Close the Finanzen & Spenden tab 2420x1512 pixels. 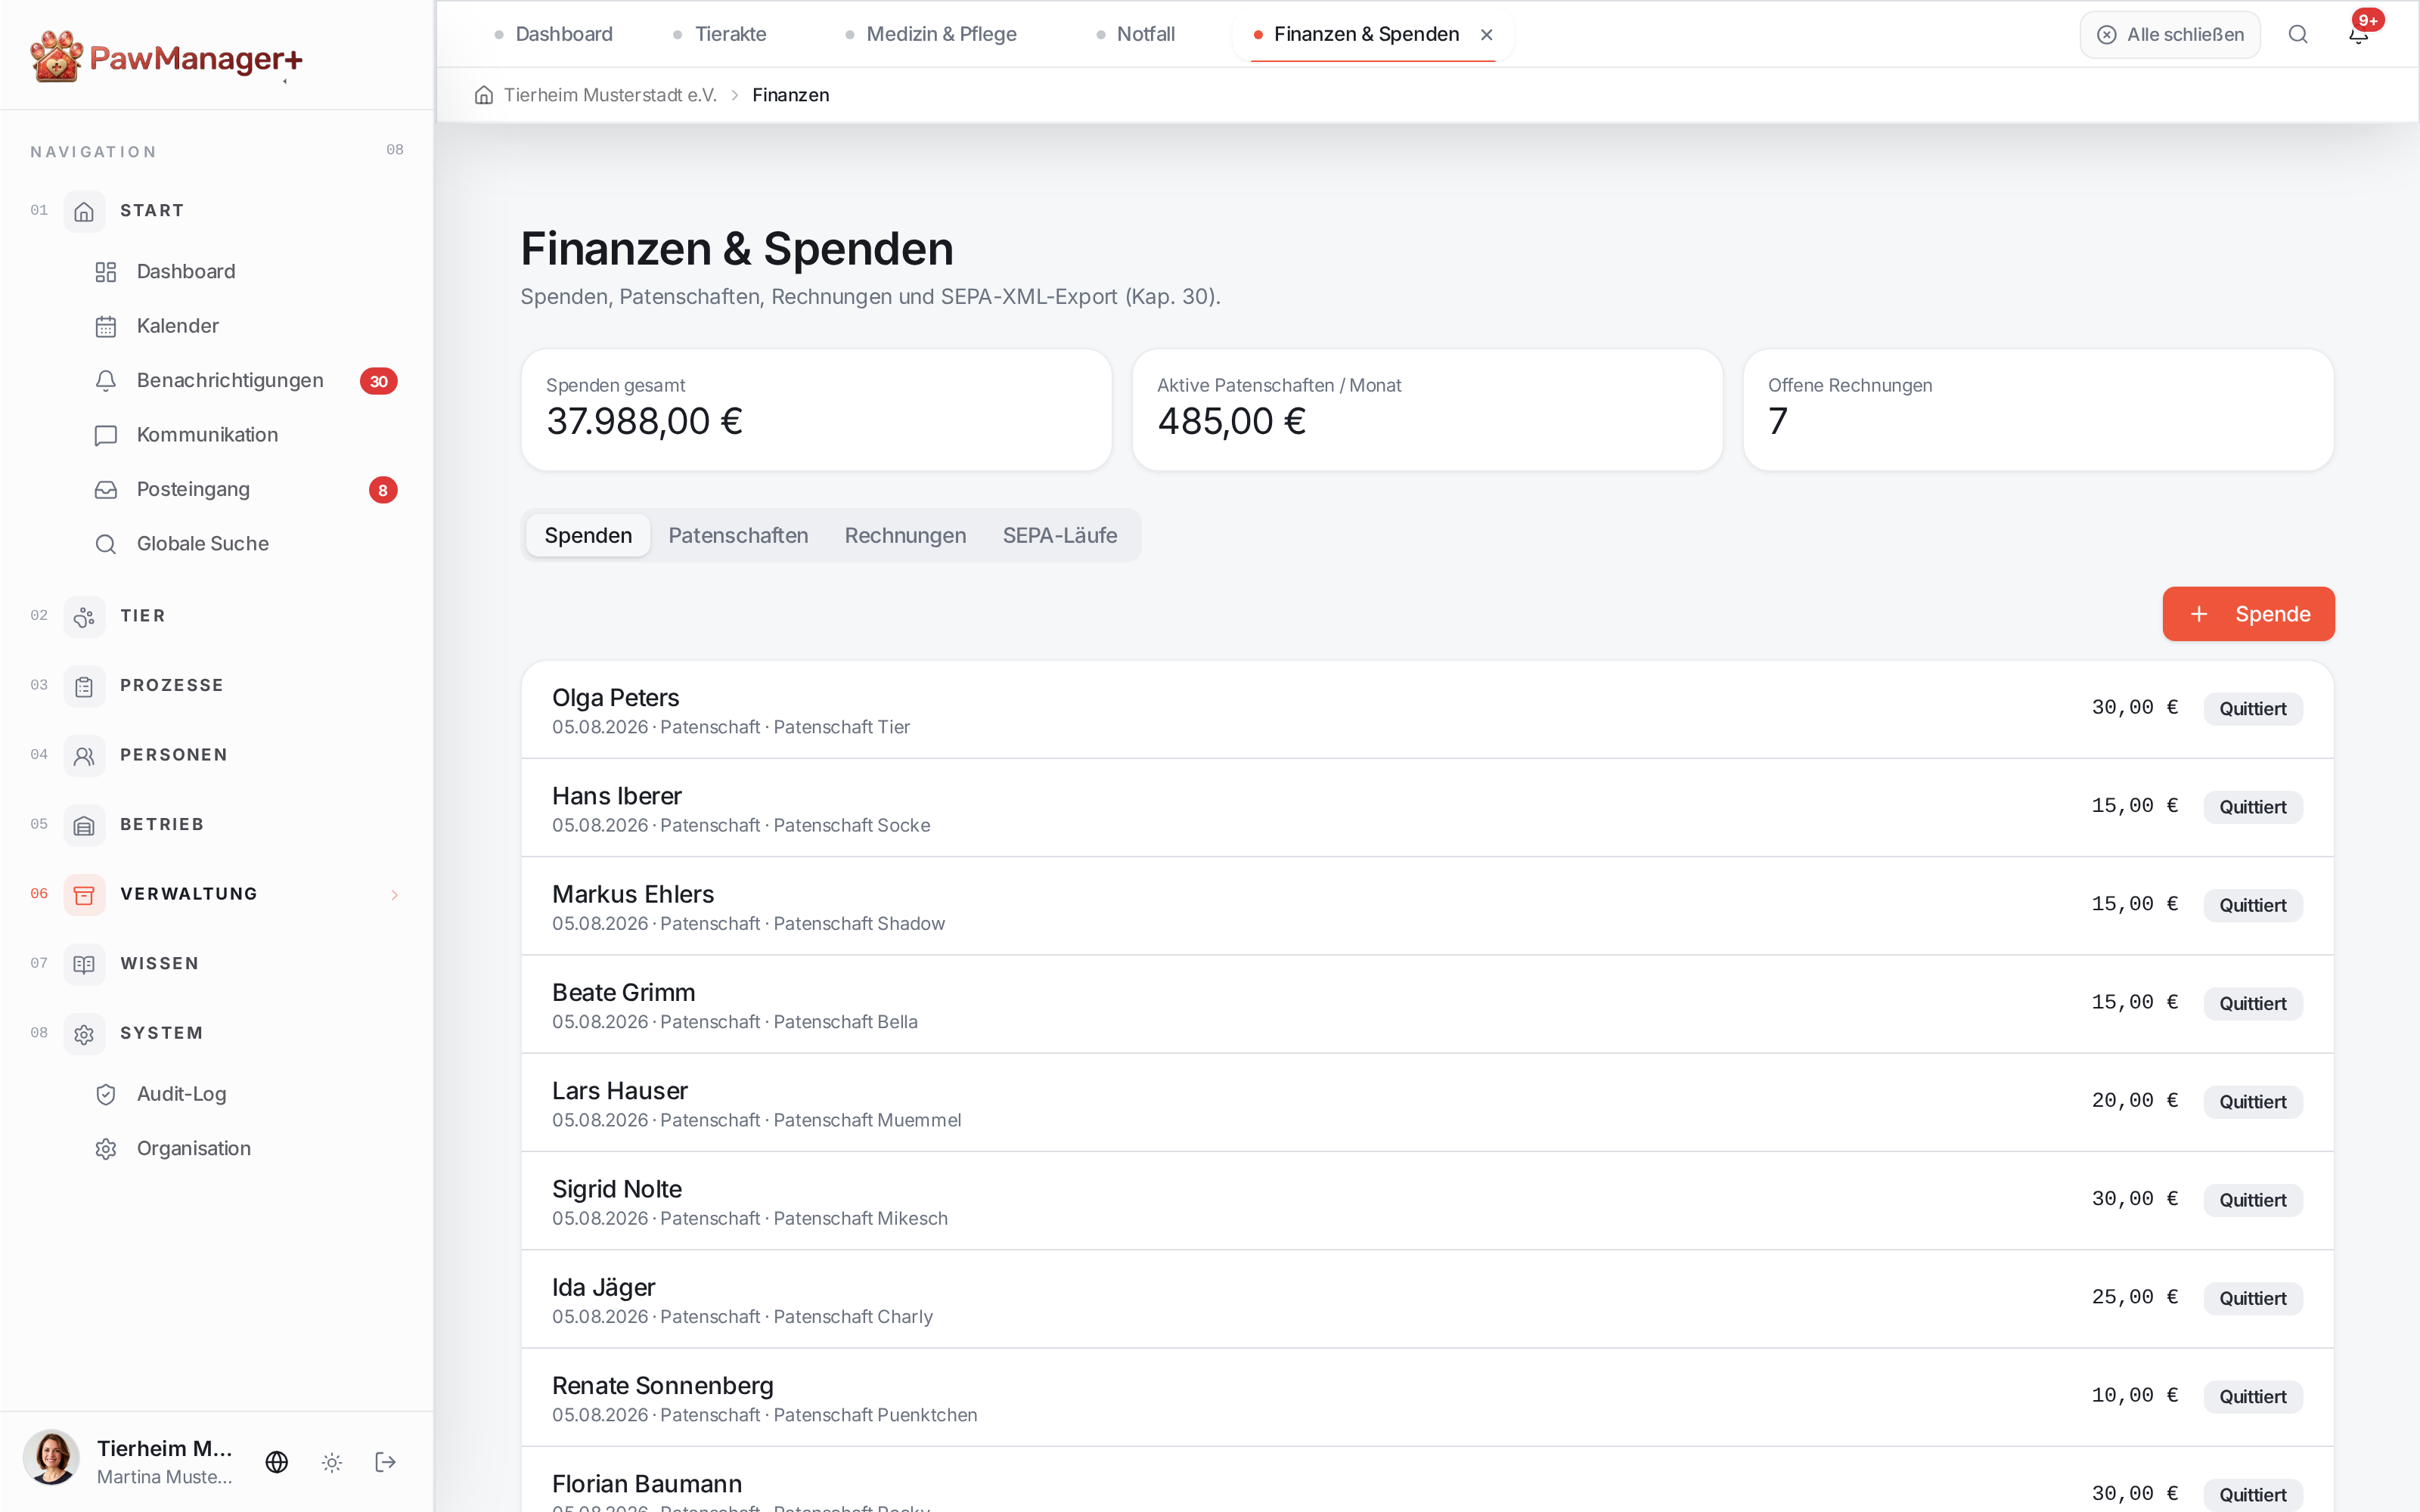pyautogui.click(x=1487, y=35)
